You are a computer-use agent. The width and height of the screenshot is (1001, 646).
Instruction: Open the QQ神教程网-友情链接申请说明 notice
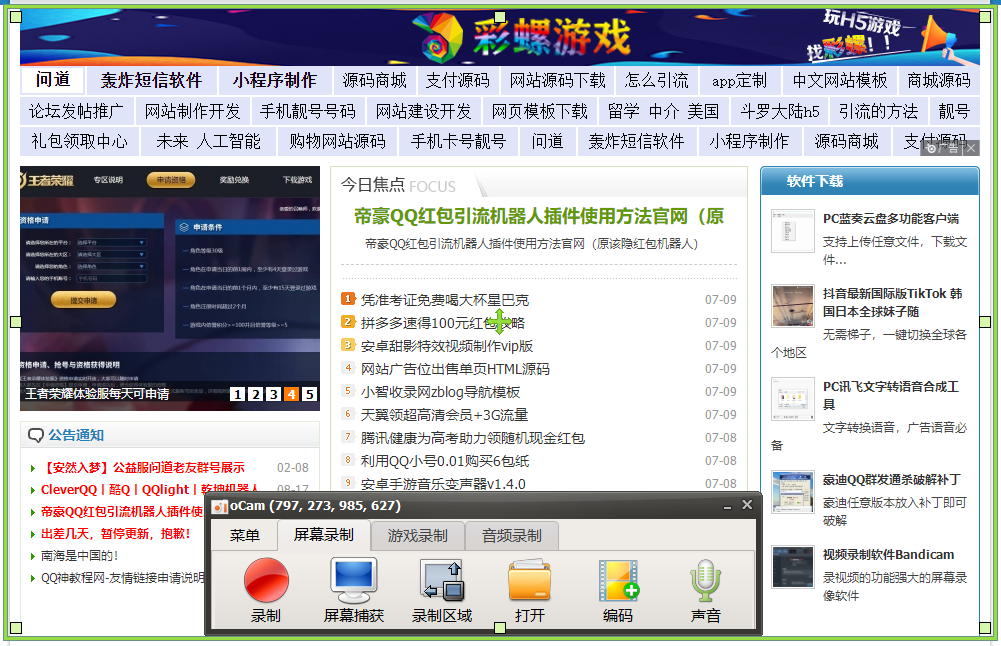point(123,578)
